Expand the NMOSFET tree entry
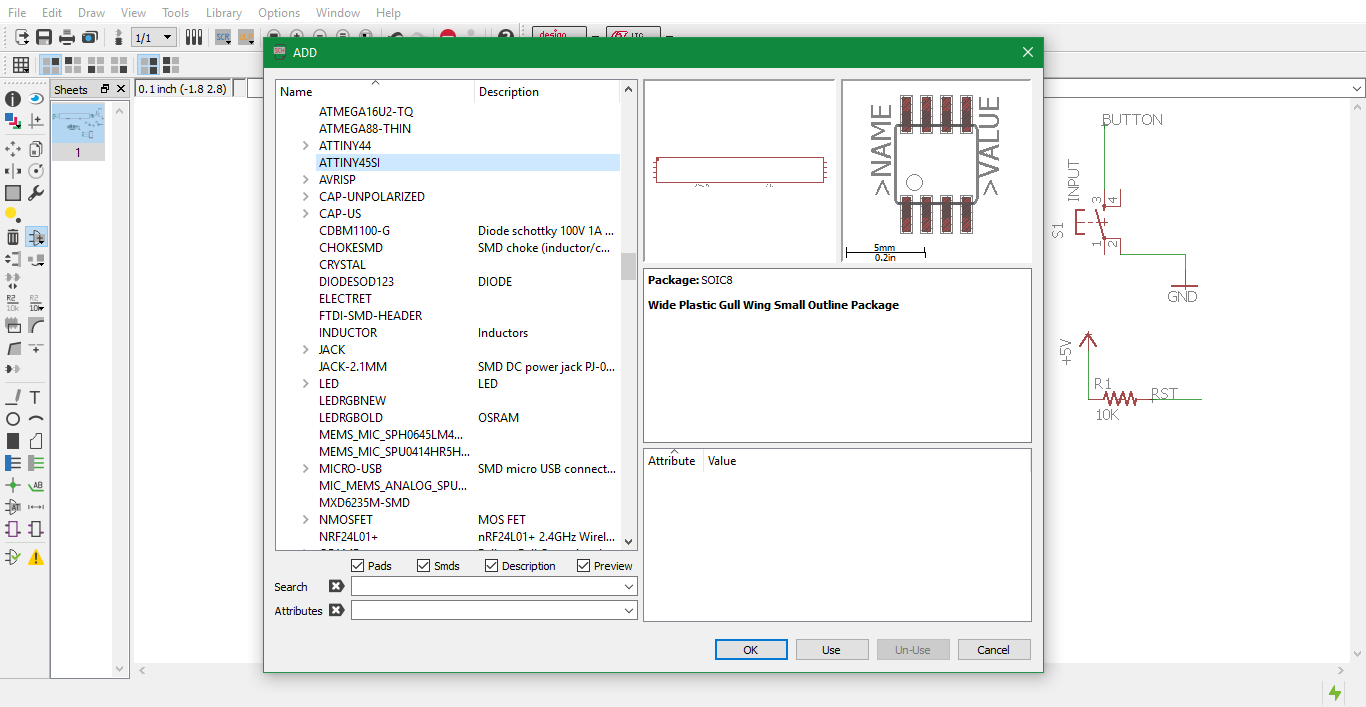1366x707 pixels. (305, 520)
